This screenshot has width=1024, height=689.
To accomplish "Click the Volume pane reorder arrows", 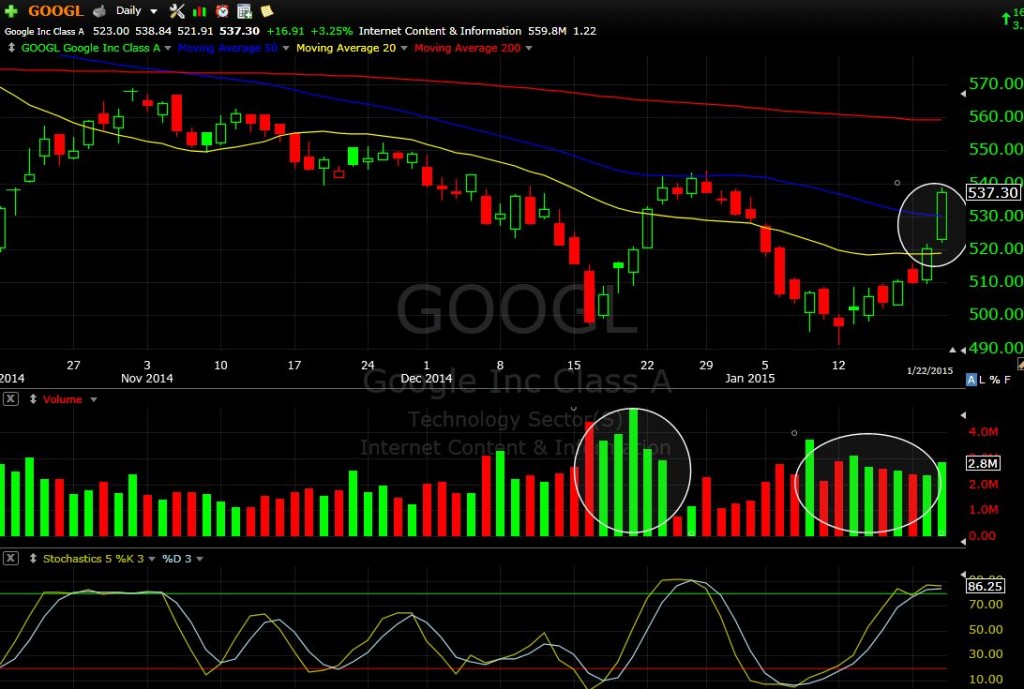I will pyautogui.click(x=33, y=399).
